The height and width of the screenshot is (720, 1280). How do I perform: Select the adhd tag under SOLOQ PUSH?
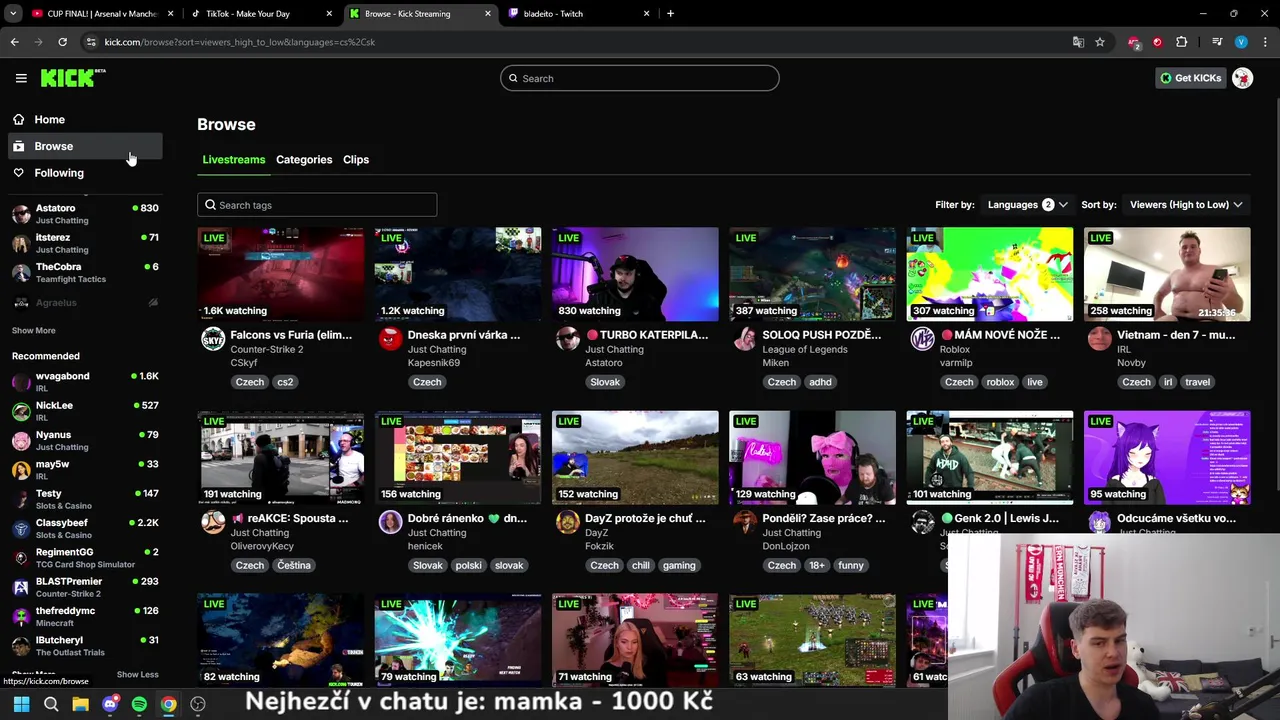(820, 382)
